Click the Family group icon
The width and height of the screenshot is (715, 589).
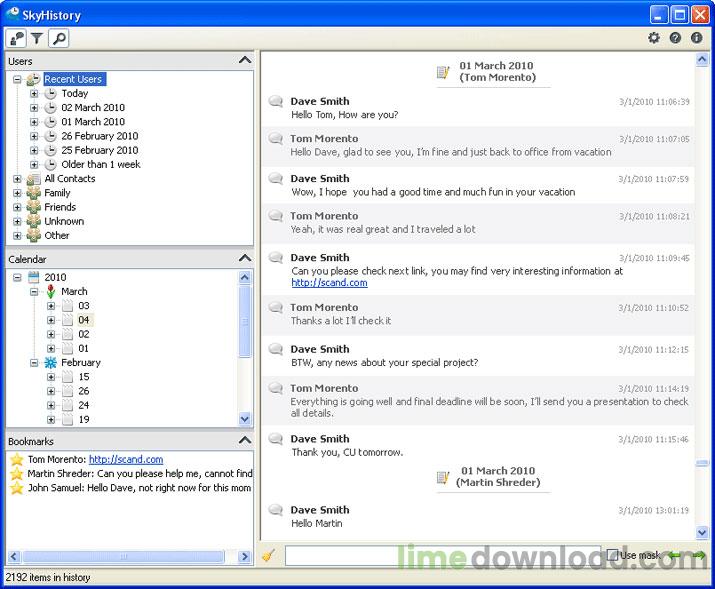tap(33, 193)
